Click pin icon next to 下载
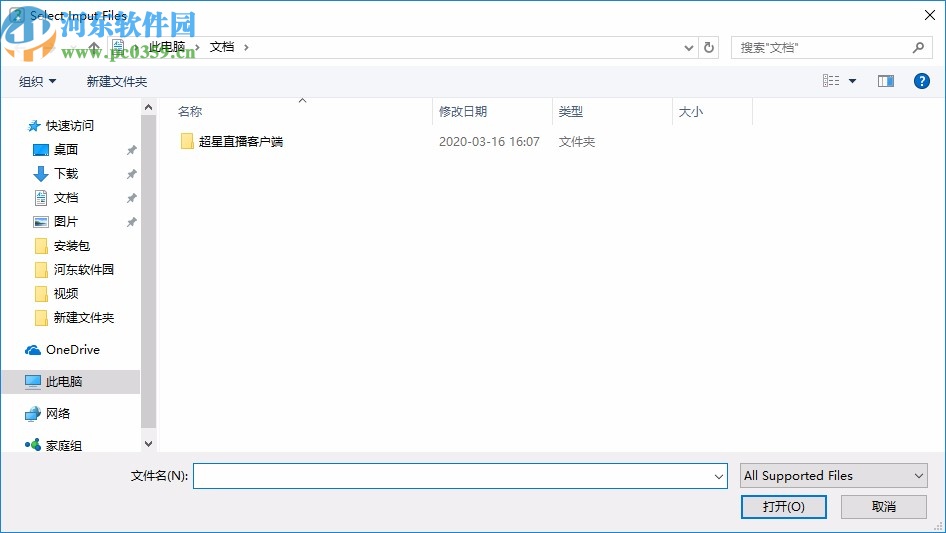Screen dimensions: 946x533 [131, 174]
